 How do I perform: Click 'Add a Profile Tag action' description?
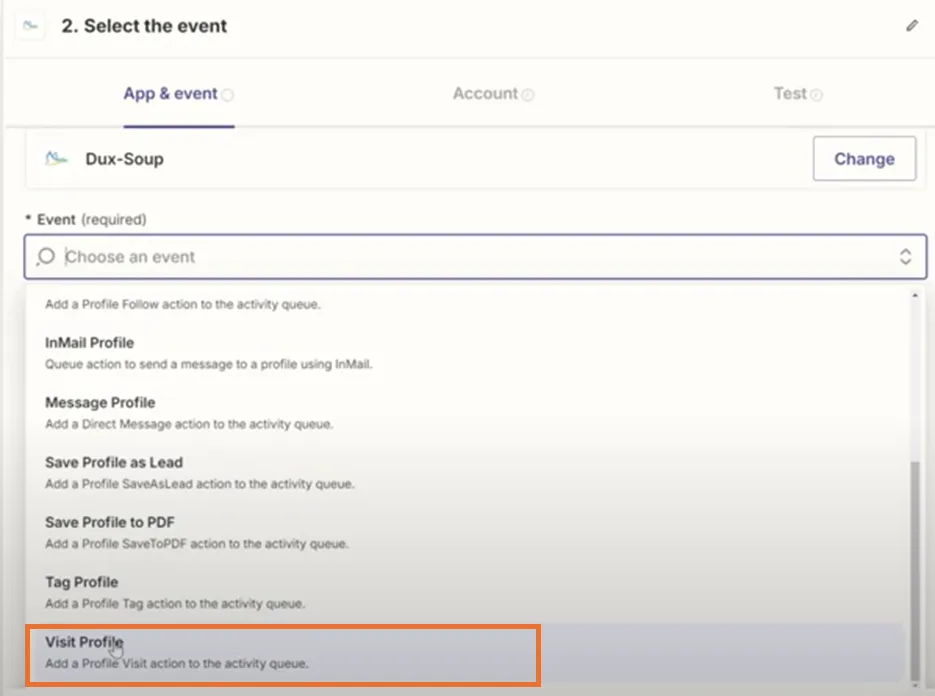coord(175,604)
